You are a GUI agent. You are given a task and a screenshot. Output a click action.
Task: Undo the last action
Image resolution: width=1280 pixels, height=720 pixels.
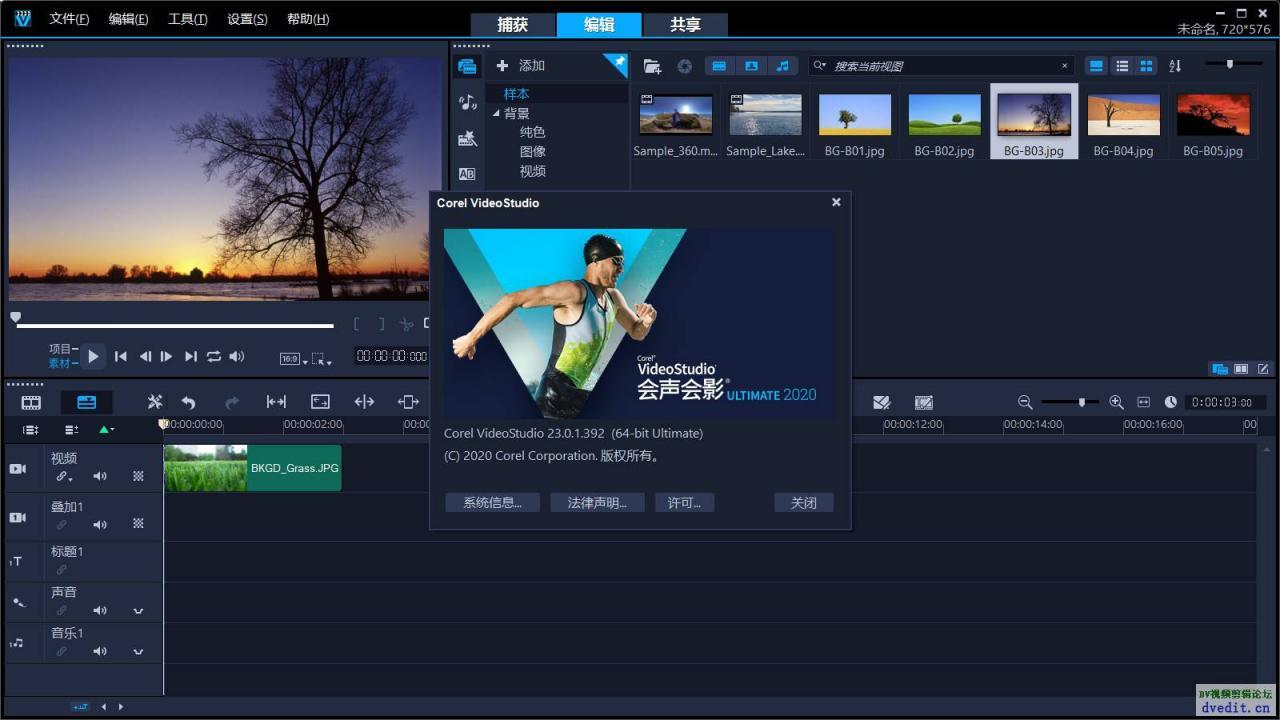pos(188,402)
